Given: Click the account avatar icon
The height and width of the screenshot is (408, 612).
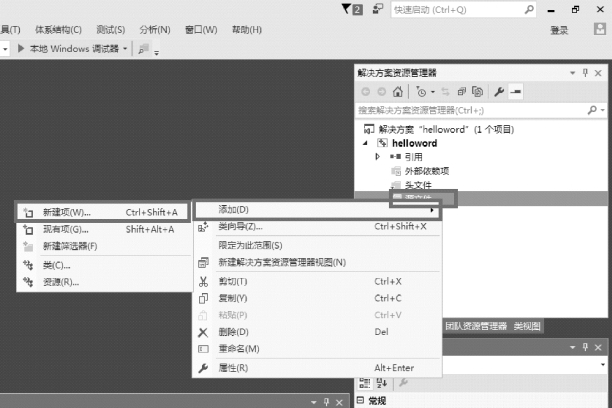Looking at the screenshot, I should coord(600,29).
